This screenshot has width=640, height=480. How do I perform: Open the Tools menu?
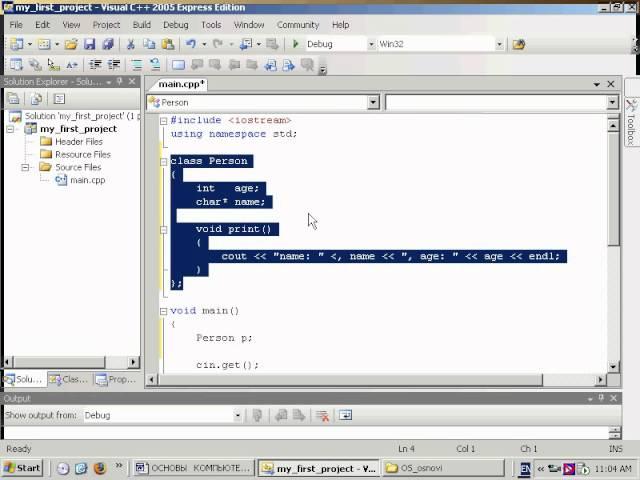[x=211, y=24]
